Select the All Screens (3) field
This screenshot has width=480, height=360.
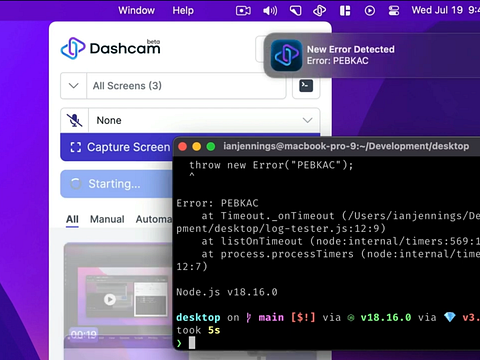click(x=186, y=86)
